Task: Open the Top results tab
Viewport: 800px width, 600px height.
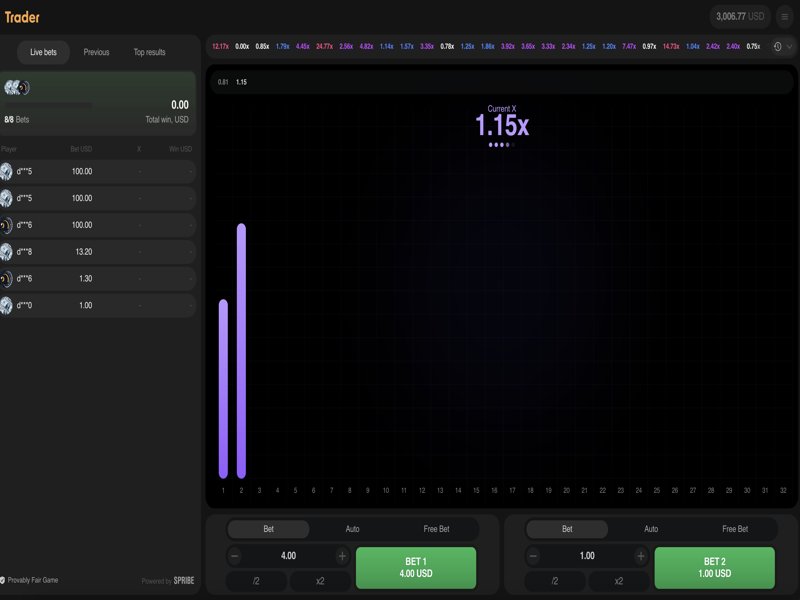Action: 149,52
